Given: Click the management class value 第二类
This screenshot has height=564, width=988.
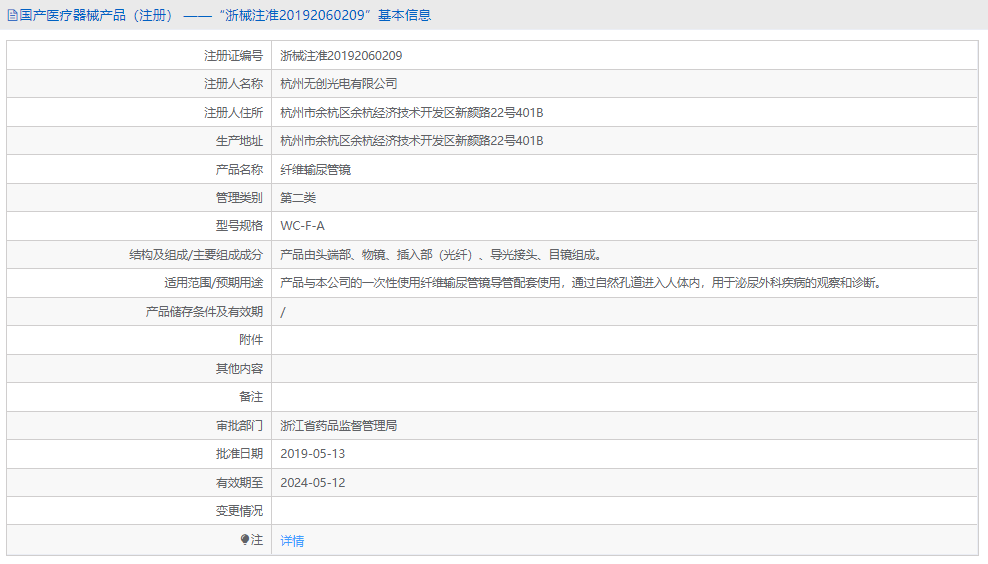Looking at the screenshot, I should [297, 198].
